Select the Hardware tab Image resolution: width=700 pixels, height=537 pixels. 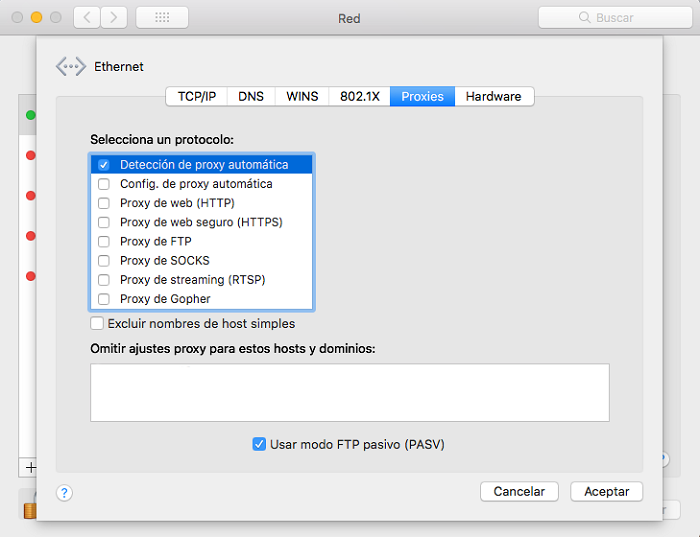tap(493, 97)
